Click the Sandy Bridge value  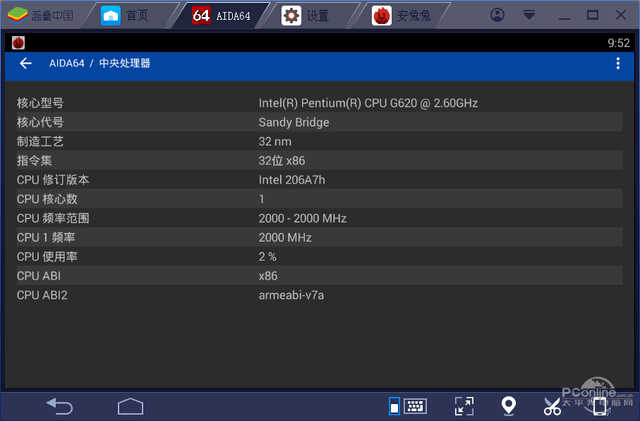pos(294,122)
